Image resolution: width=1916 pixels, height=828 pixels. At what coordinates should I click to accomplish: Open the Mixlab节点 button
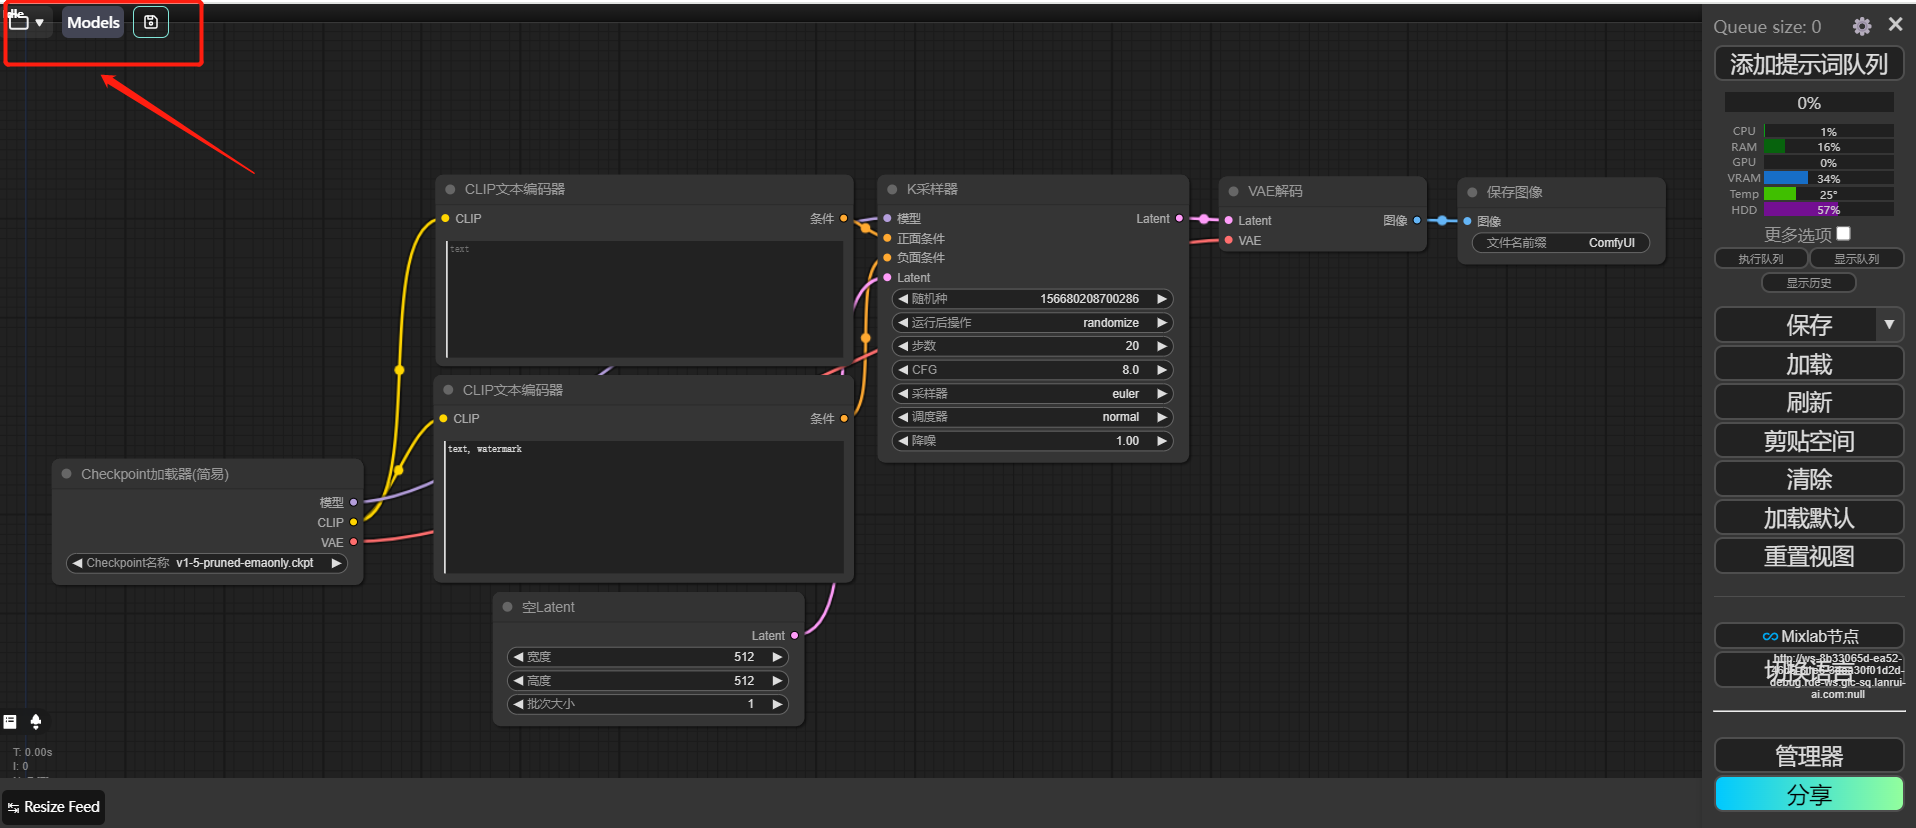(1809, 636)
